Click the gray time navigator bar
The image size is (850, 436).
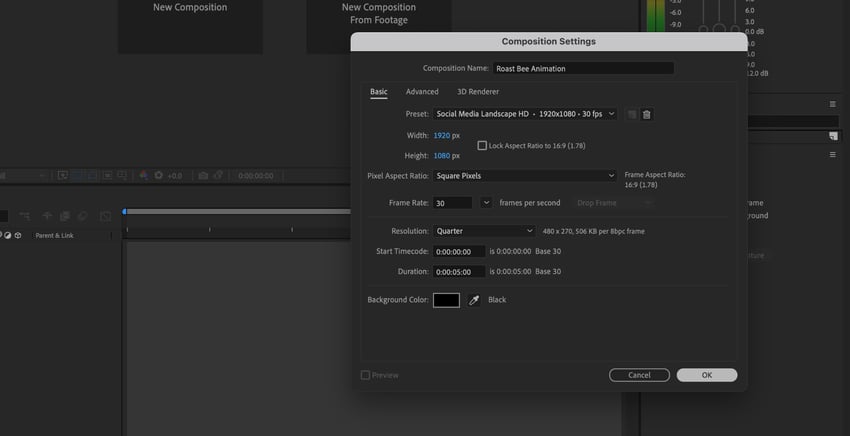[239, 211]
